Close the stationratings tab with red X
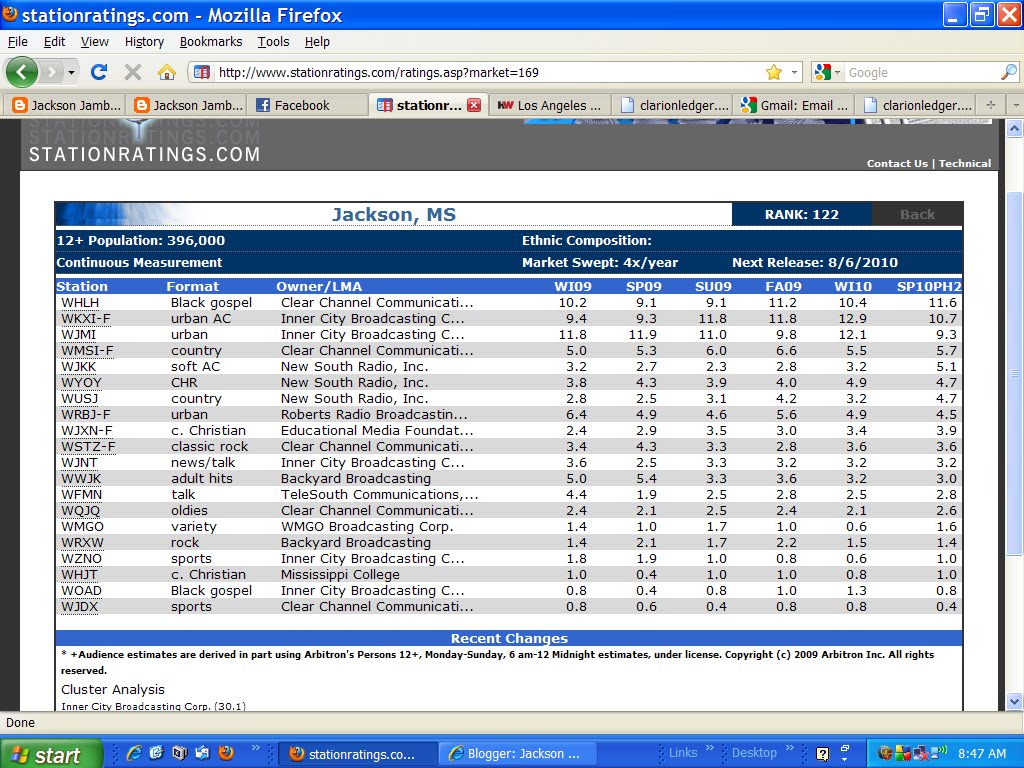 tap(474, 105)
